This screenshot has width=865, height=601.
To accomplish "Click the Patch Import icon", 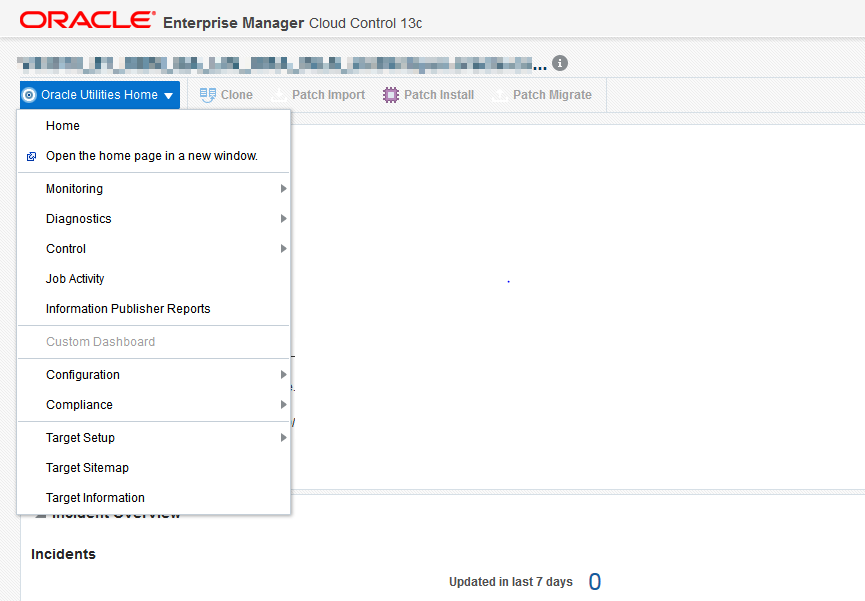I will coord(279,95).
